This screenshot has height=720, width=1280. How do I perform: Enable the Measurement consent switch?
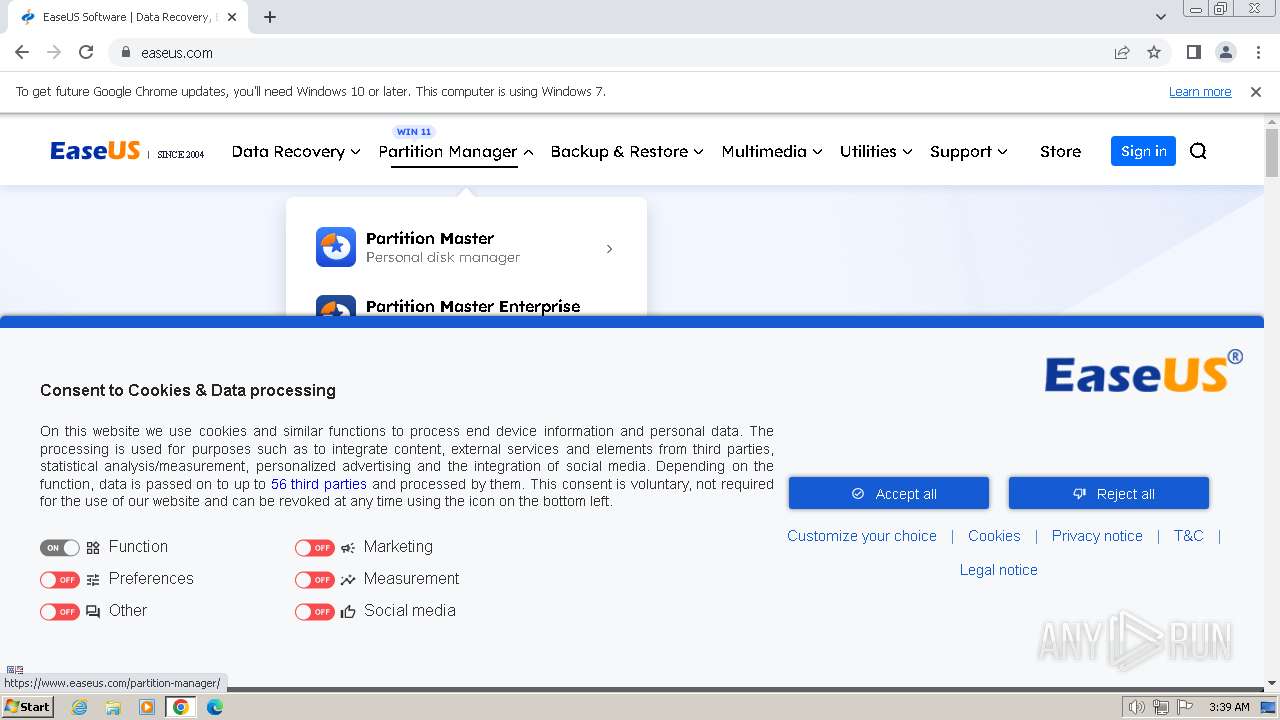tap(315, 580)
